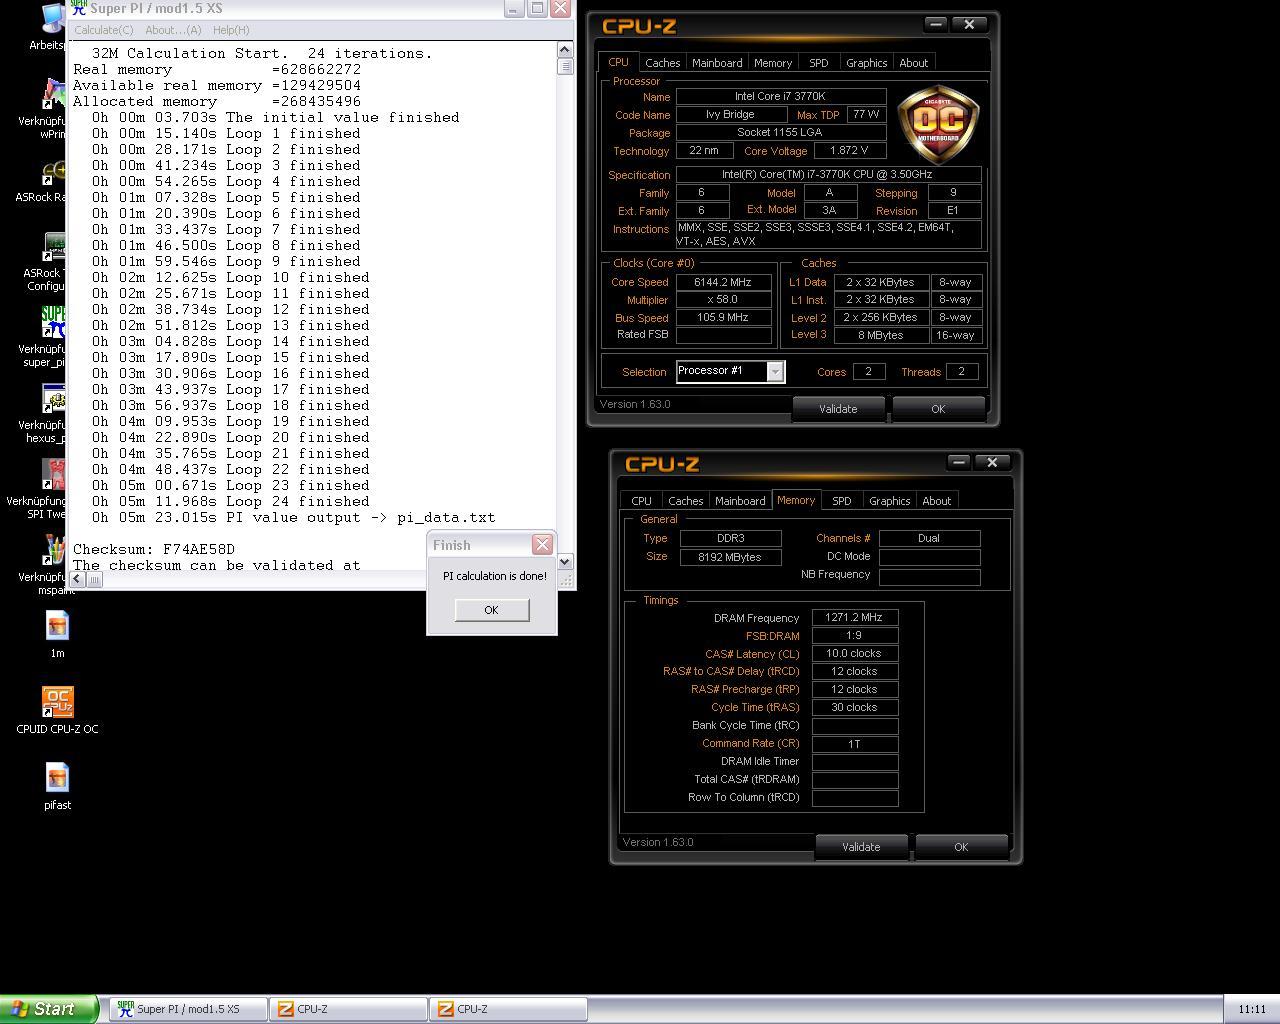Switch to About tab in upper CPU-Z

pos(913,63)
